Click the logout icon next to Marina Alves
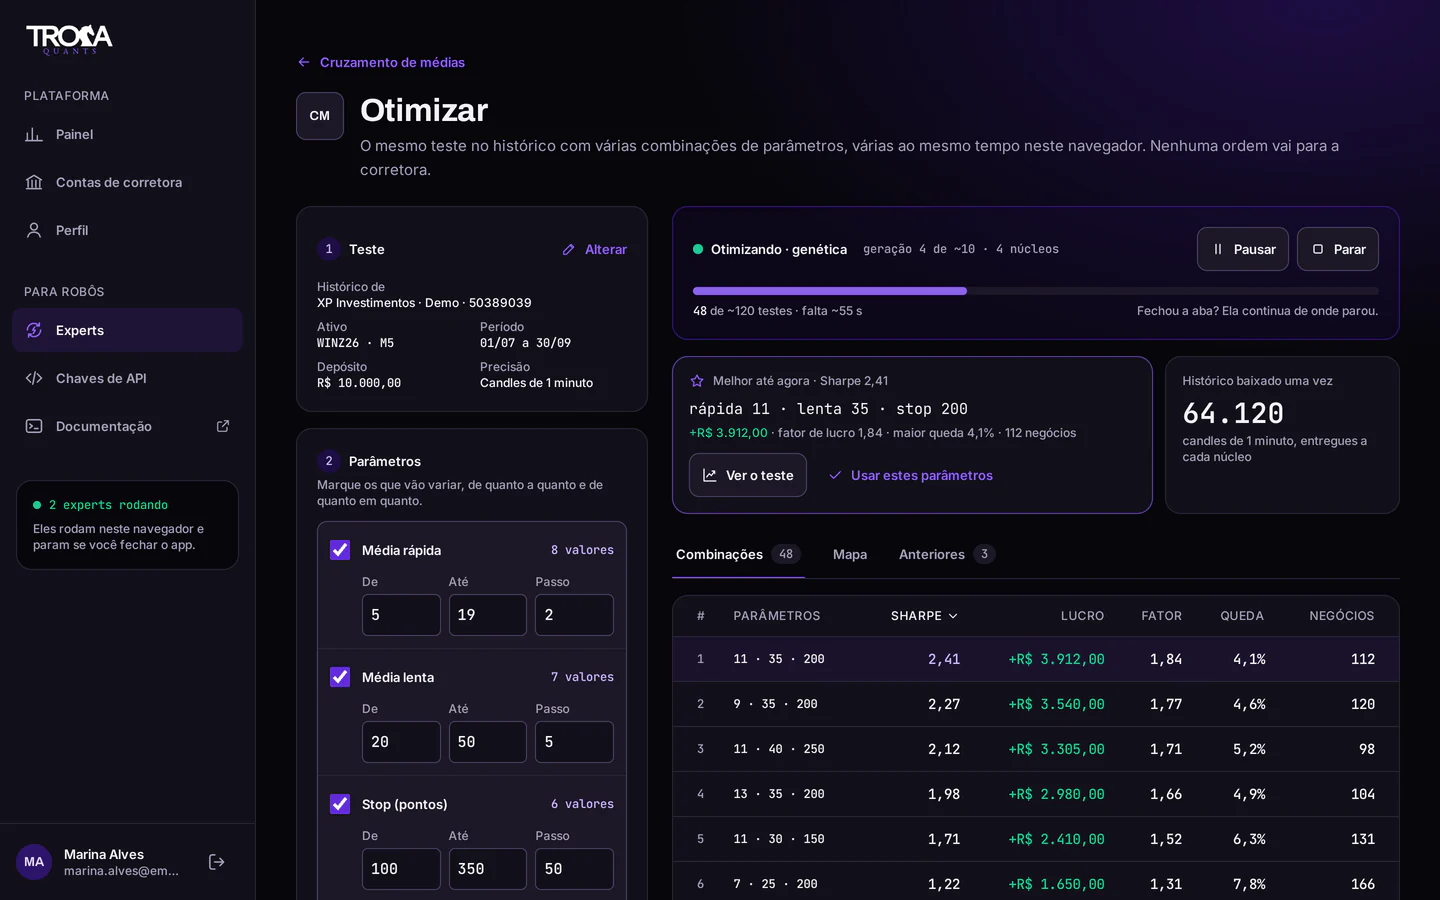Image resolution: width=1440 pixels, height=900 pixels. (216, 862)
